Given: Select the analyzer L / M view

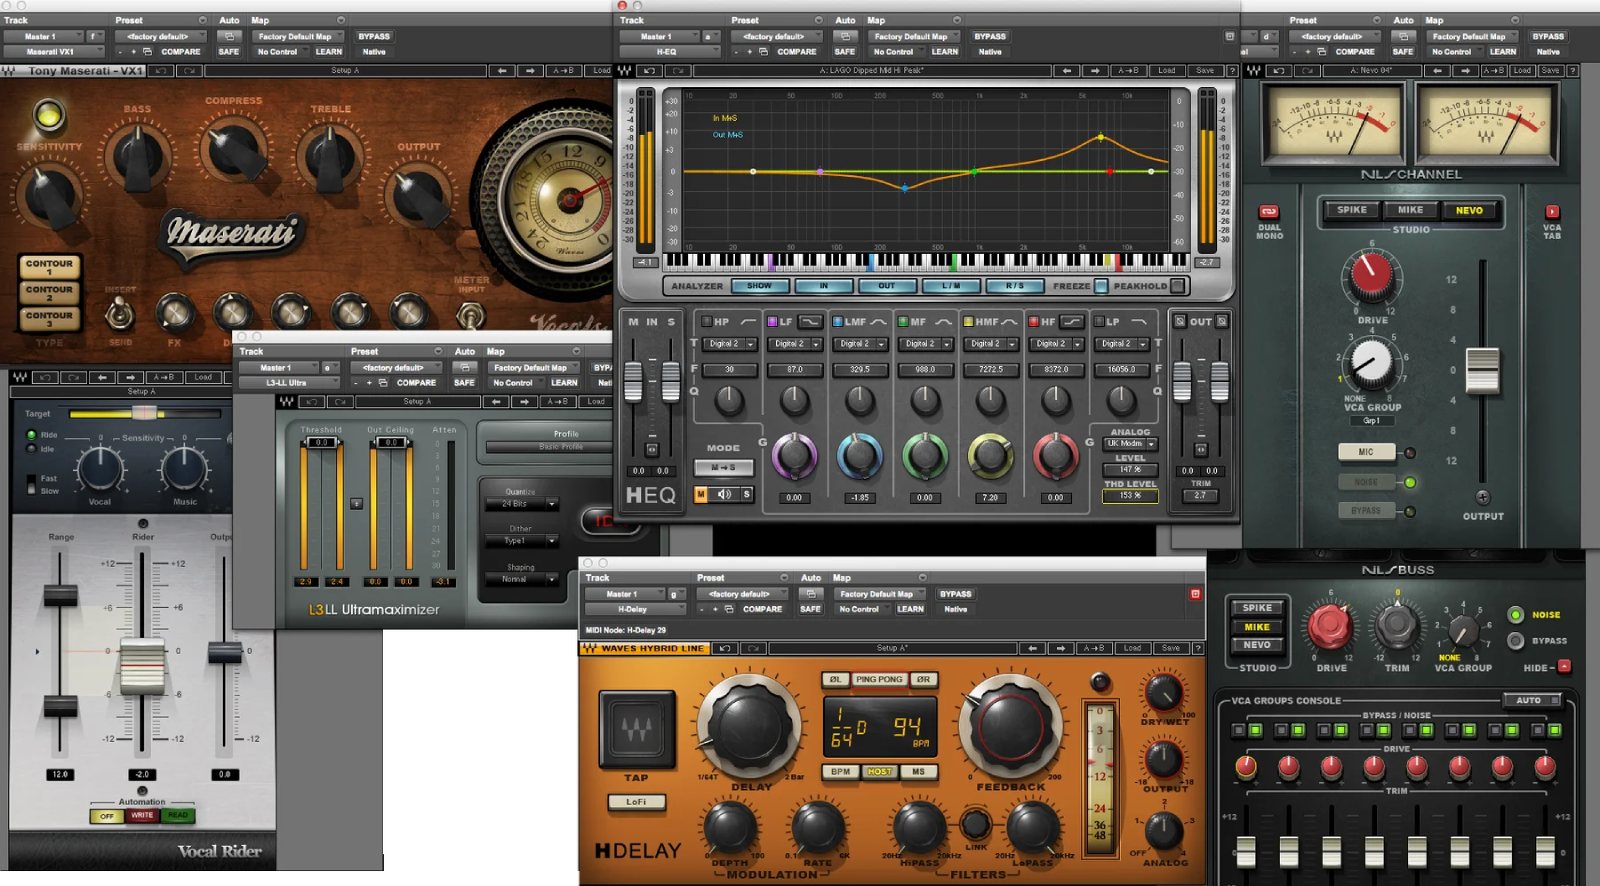Looking at the screenshot, I should pyautogui.click(x=950, y=286).
